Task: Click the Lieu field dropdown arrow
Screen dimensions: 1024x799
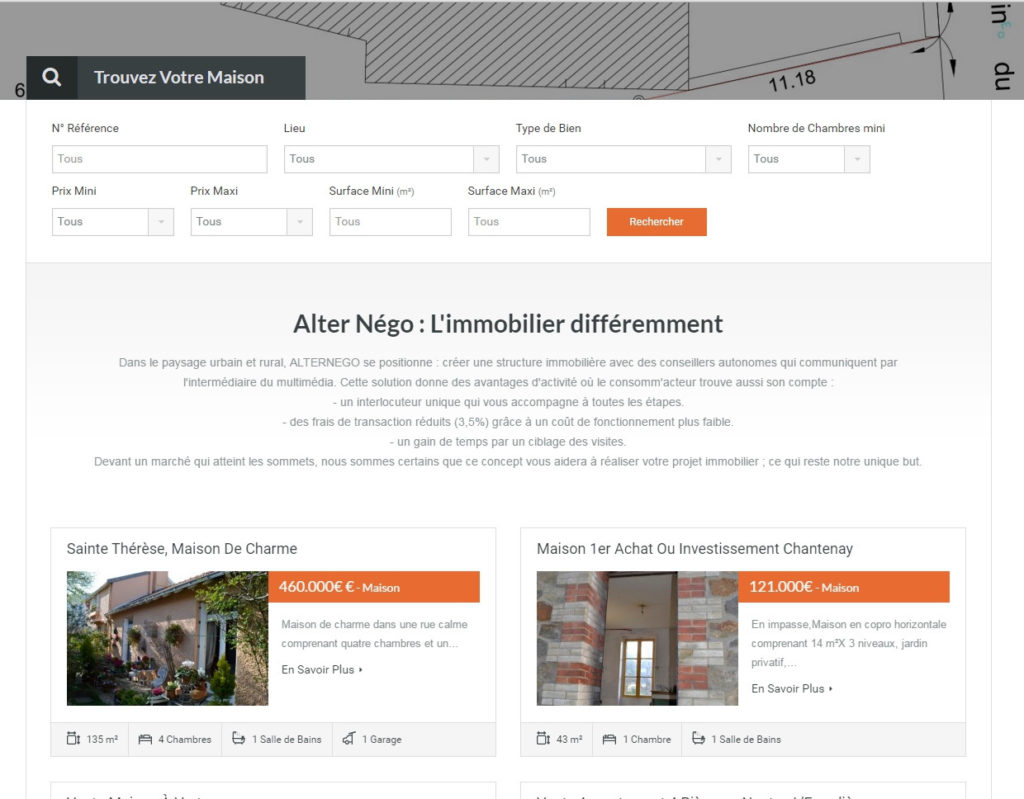Action: coord(487,159)
